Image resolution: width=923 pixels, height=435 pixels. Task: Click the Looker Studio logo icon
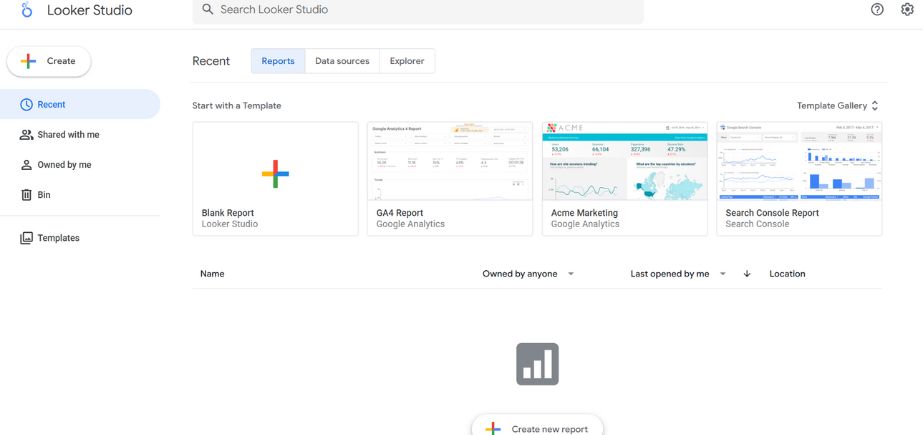(x=26, y=10)
